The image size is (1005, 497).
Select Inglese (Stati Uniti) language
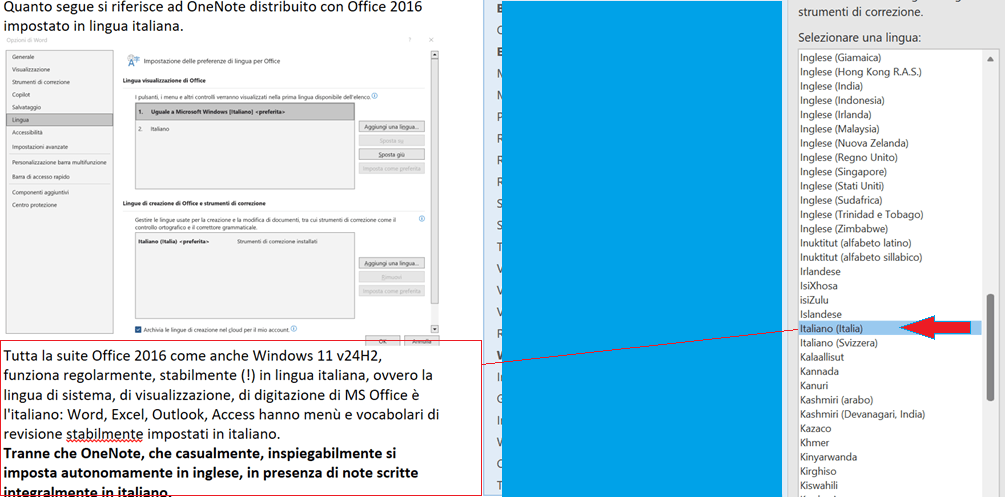[x=842, y=186]
